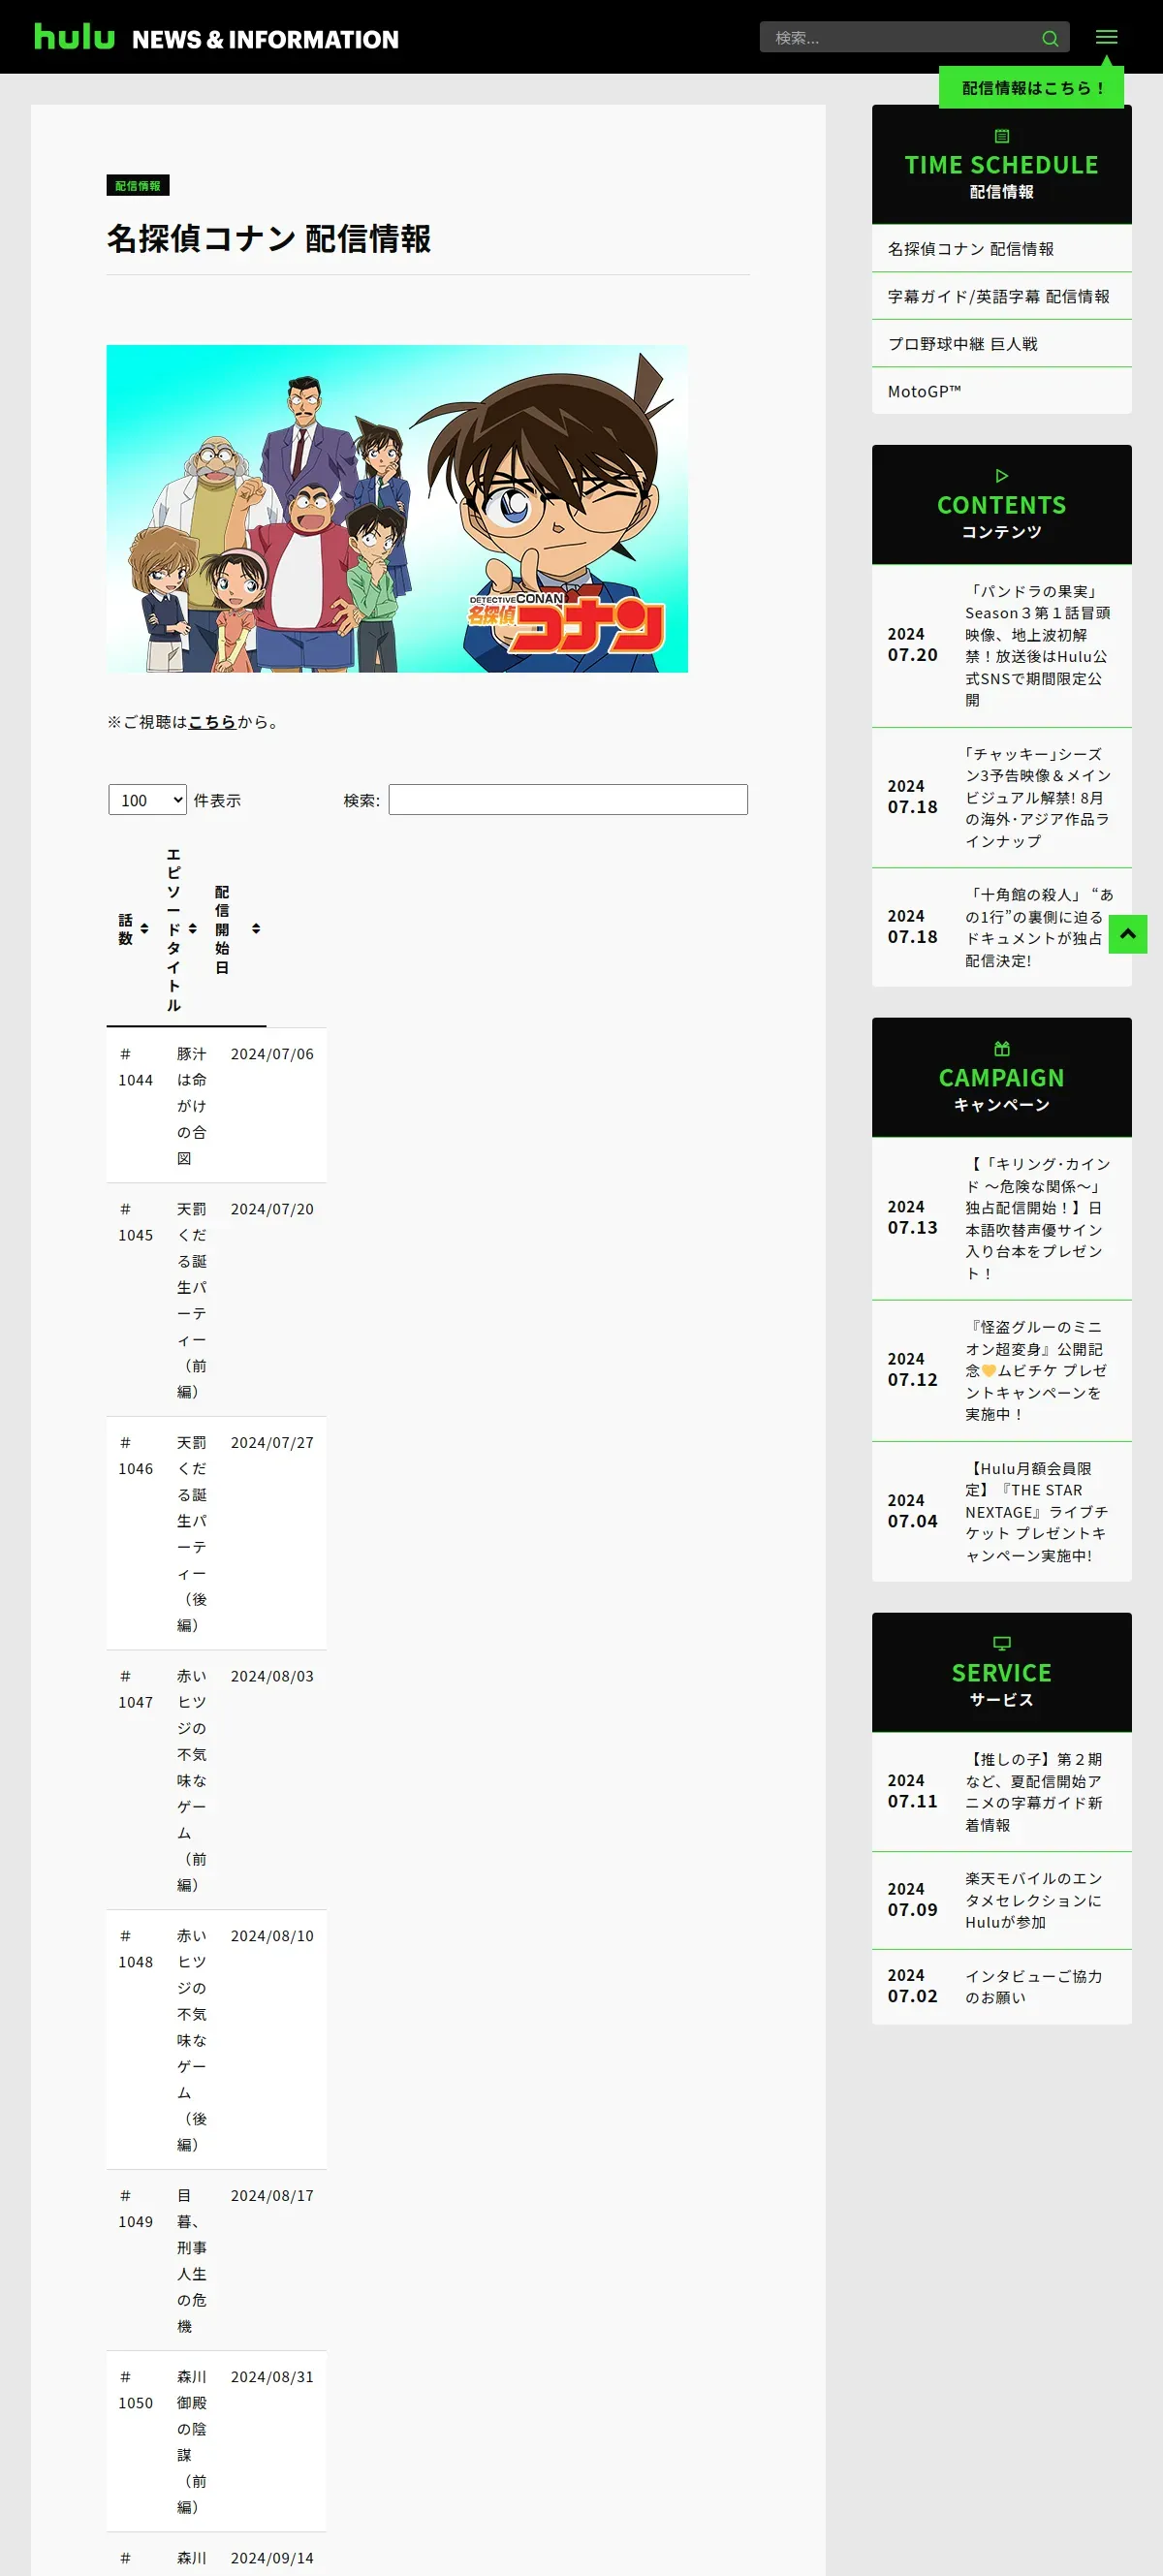
Task: Click the scroll-to-top arrow button
Action: point(1127,934)
